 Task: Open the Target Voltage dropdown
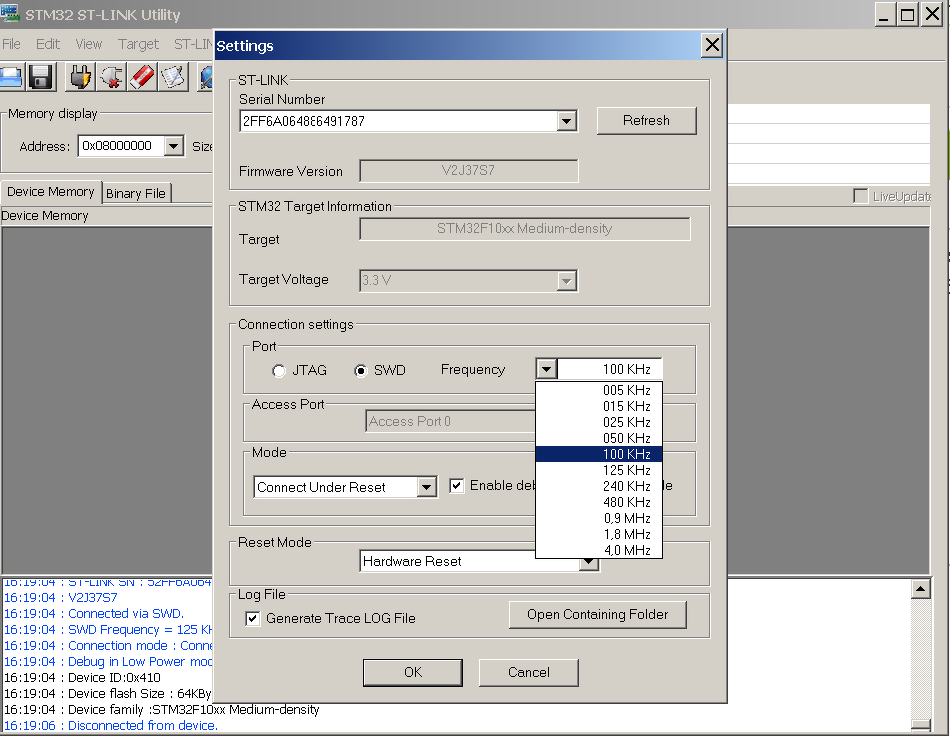tap(566, 280)
